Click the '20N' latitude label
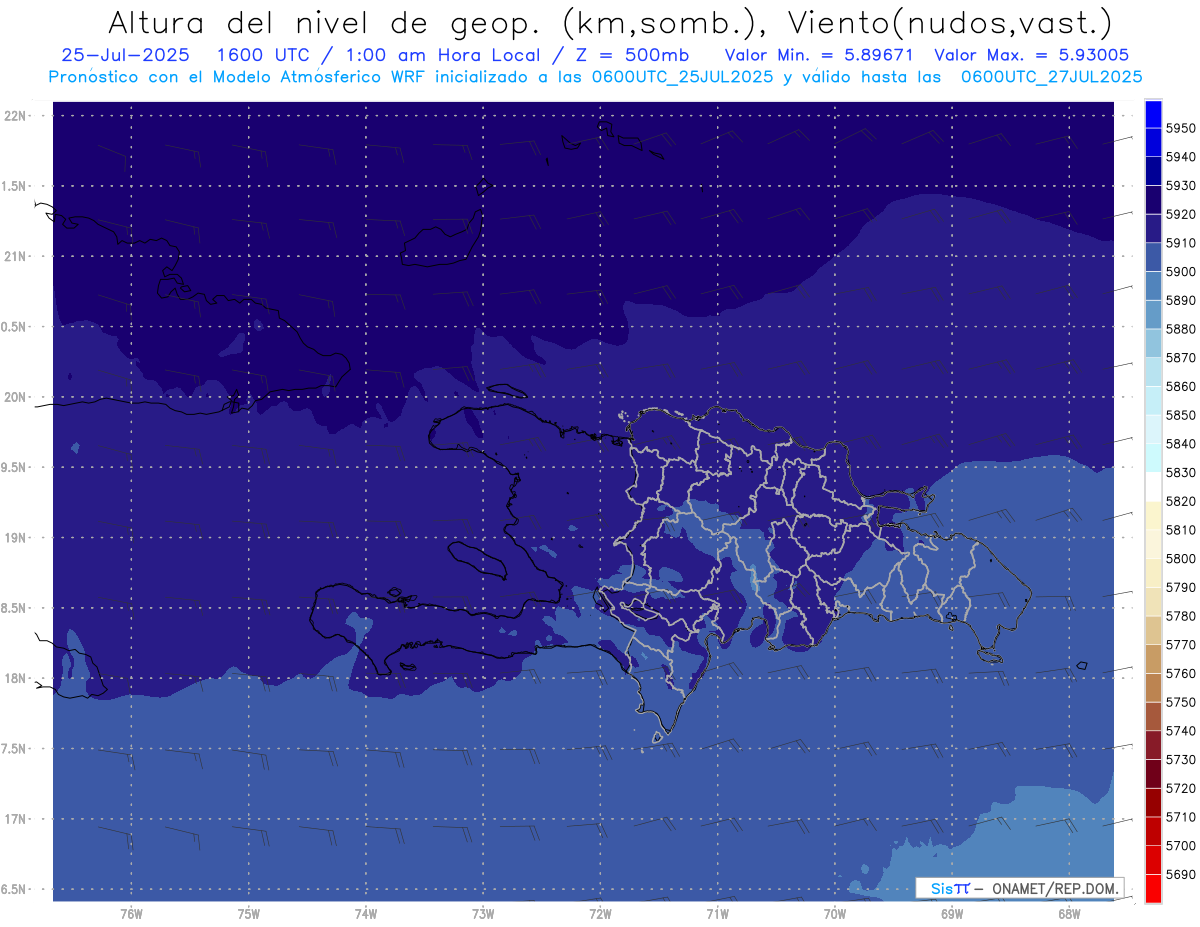The image size is (1200, 927). coord(15,398)
